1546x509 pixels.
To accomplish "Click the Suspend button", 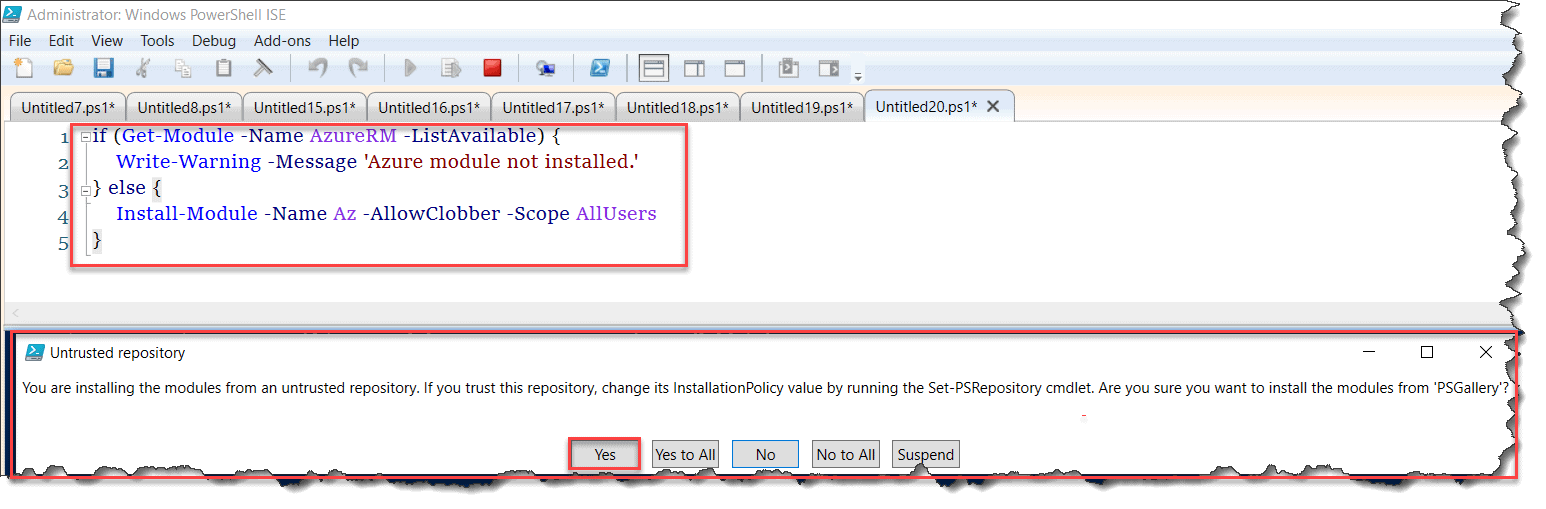I will pyautogui.click(x=926, y=454).
